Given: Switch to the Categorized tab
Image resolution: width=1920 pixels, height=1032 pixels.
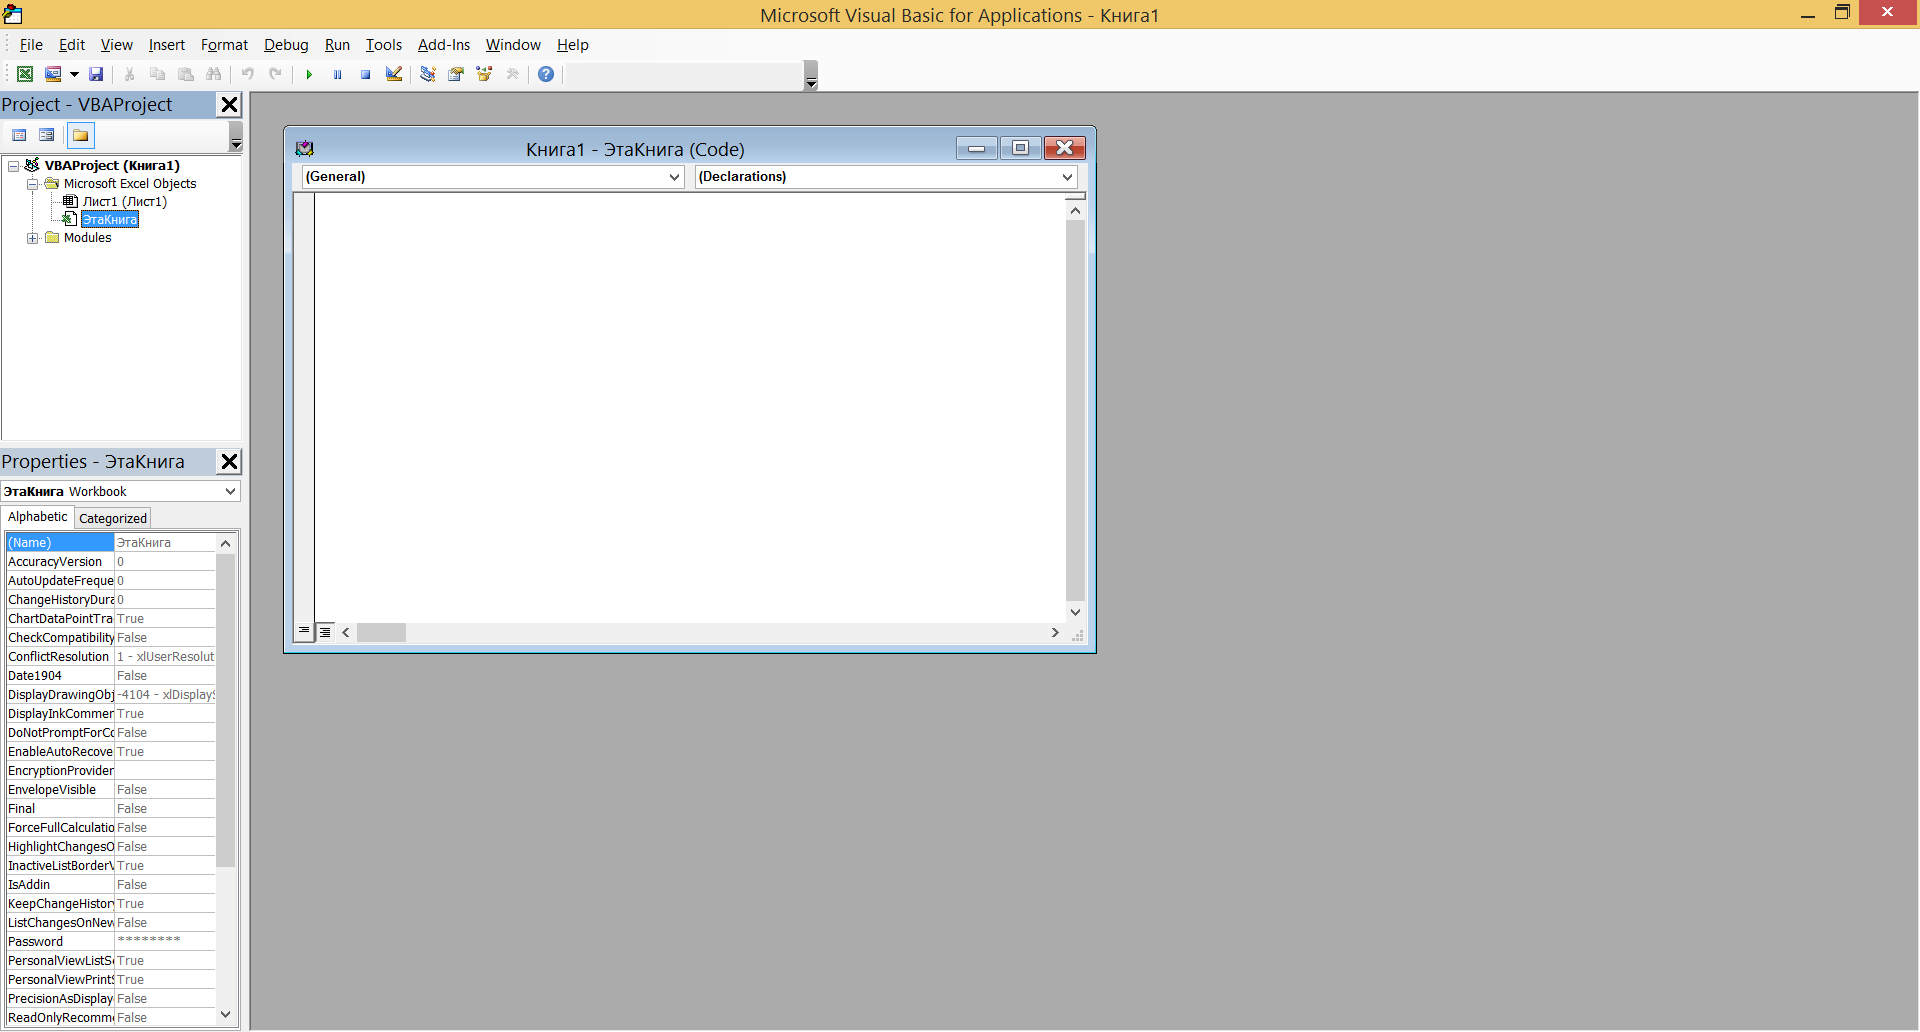Looking at the screenshot, I should [113, 518].
